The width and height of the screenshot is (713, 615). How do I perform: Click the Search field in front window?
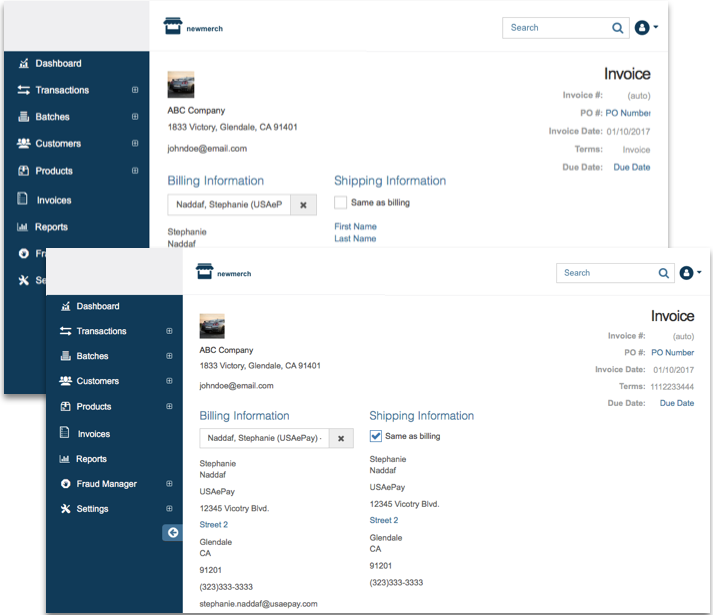tap(605, 273)
